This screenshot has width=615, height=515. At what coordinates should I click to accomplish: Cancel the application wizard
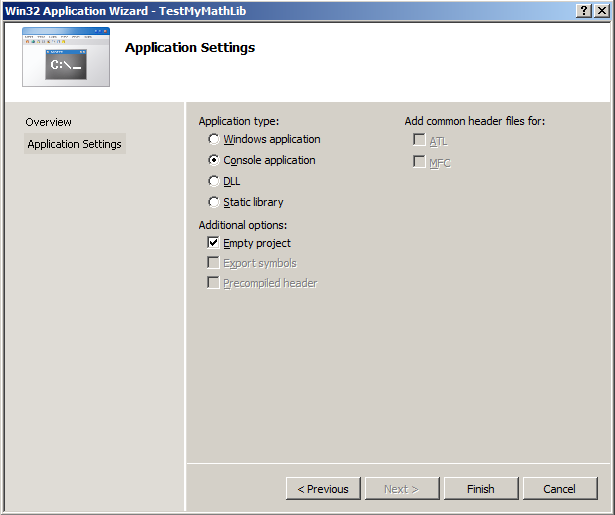pyautogui.click(x=559, y=489)
